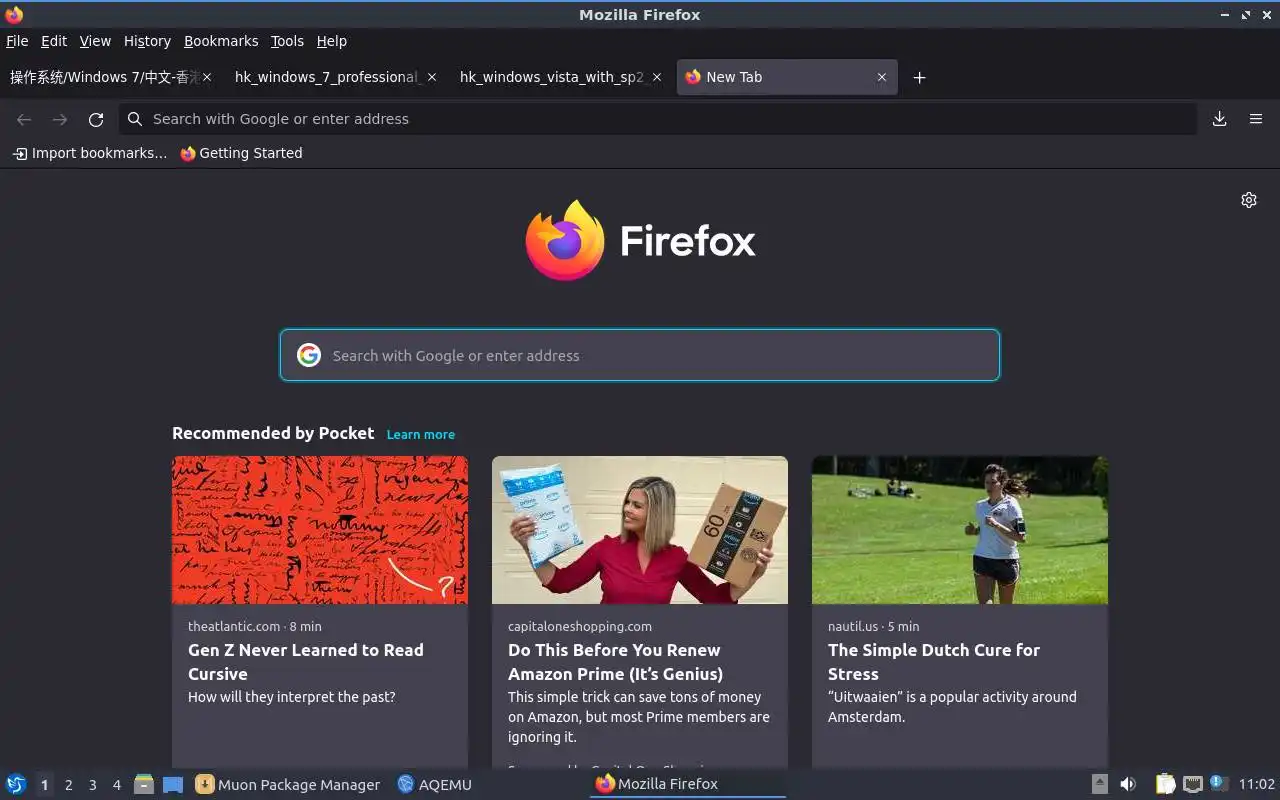Click the back navigation arrow
Image resolution: width=1280 pixels, height=800 pixels.
24,119
